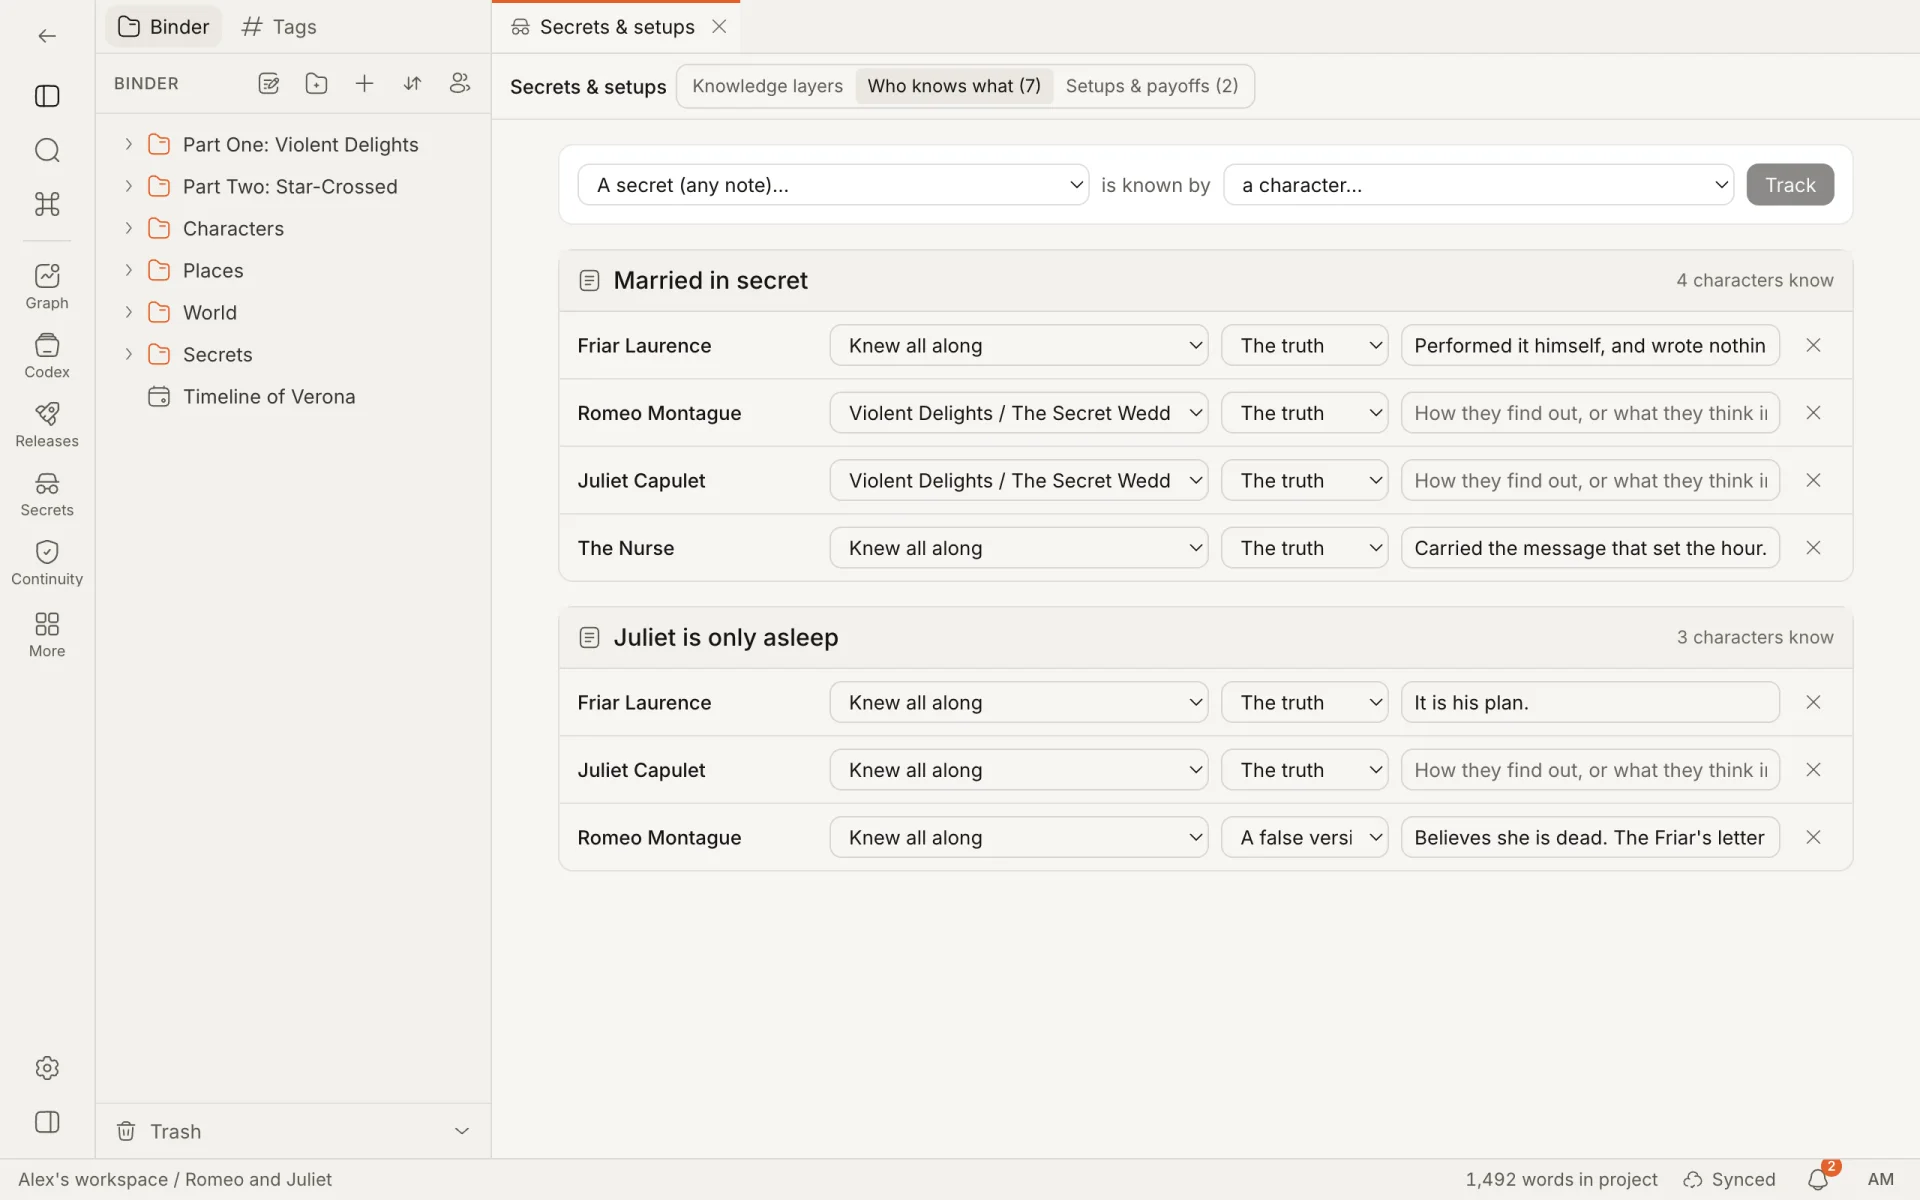Remove The Nurse from Married in secret

[1813, 548]
